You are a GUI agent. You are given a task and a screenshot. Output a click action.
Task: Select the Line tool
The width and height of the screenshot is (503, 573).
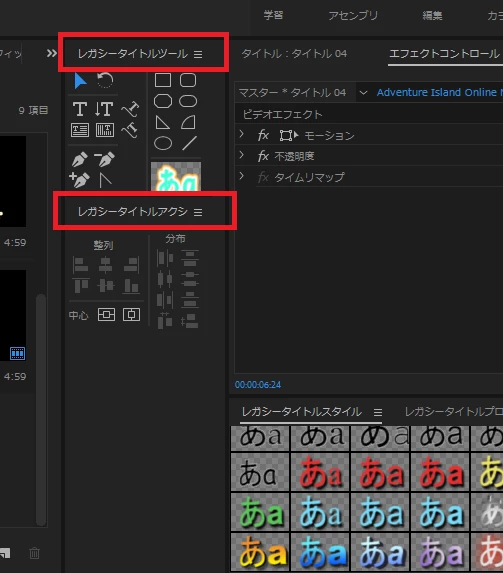click(x=189, y=143)
